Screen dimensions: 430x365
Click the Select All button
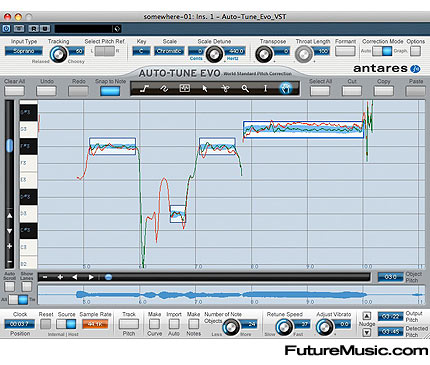pyautogui.click(x=320, y=91)
